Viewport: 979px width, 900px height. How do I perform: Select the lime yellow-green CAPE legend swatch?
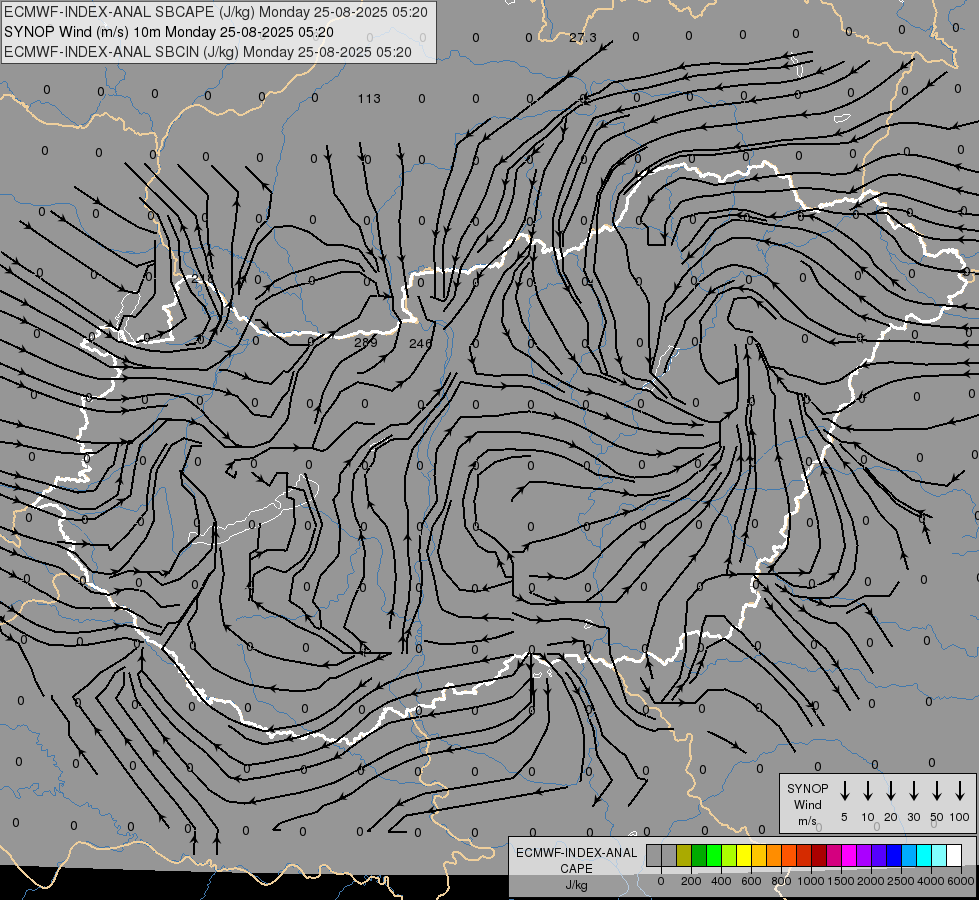pyautogui.click(x=729, y=855)
